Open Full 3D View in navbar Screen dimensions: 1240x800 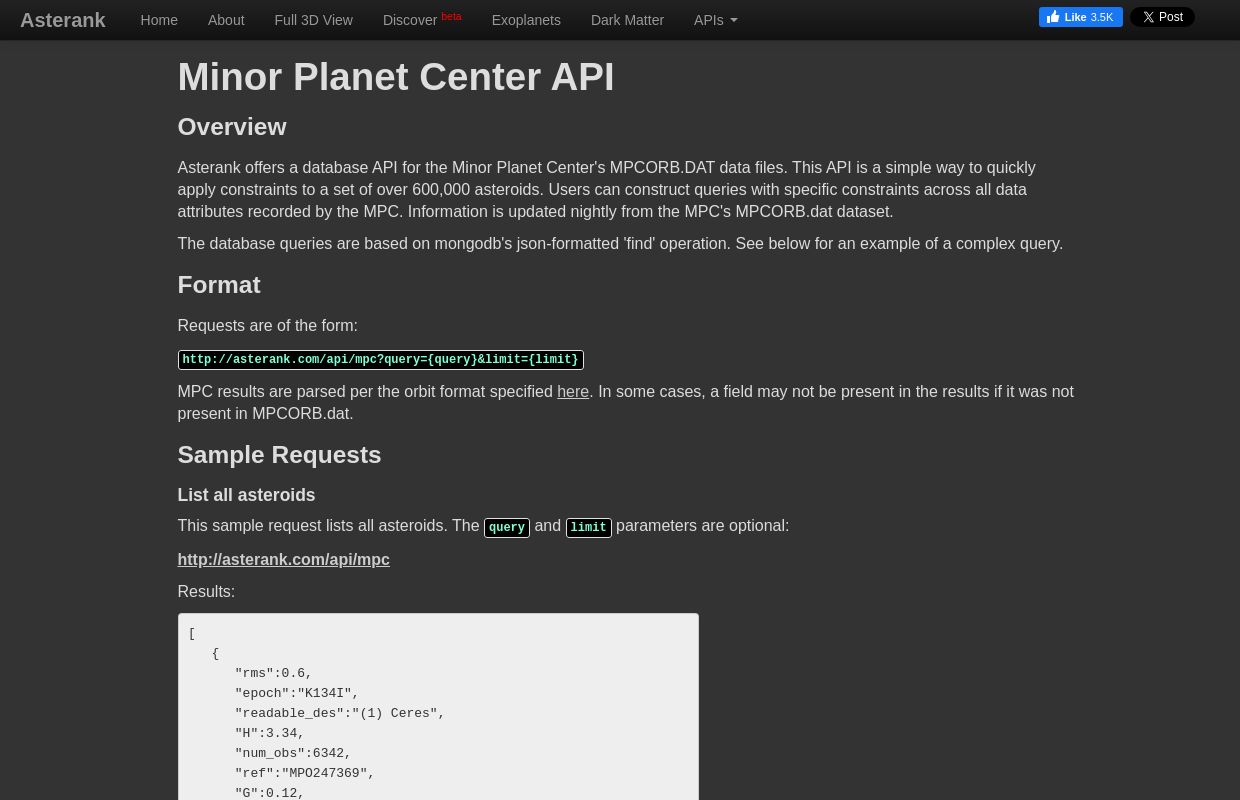(x=313, y=20)
